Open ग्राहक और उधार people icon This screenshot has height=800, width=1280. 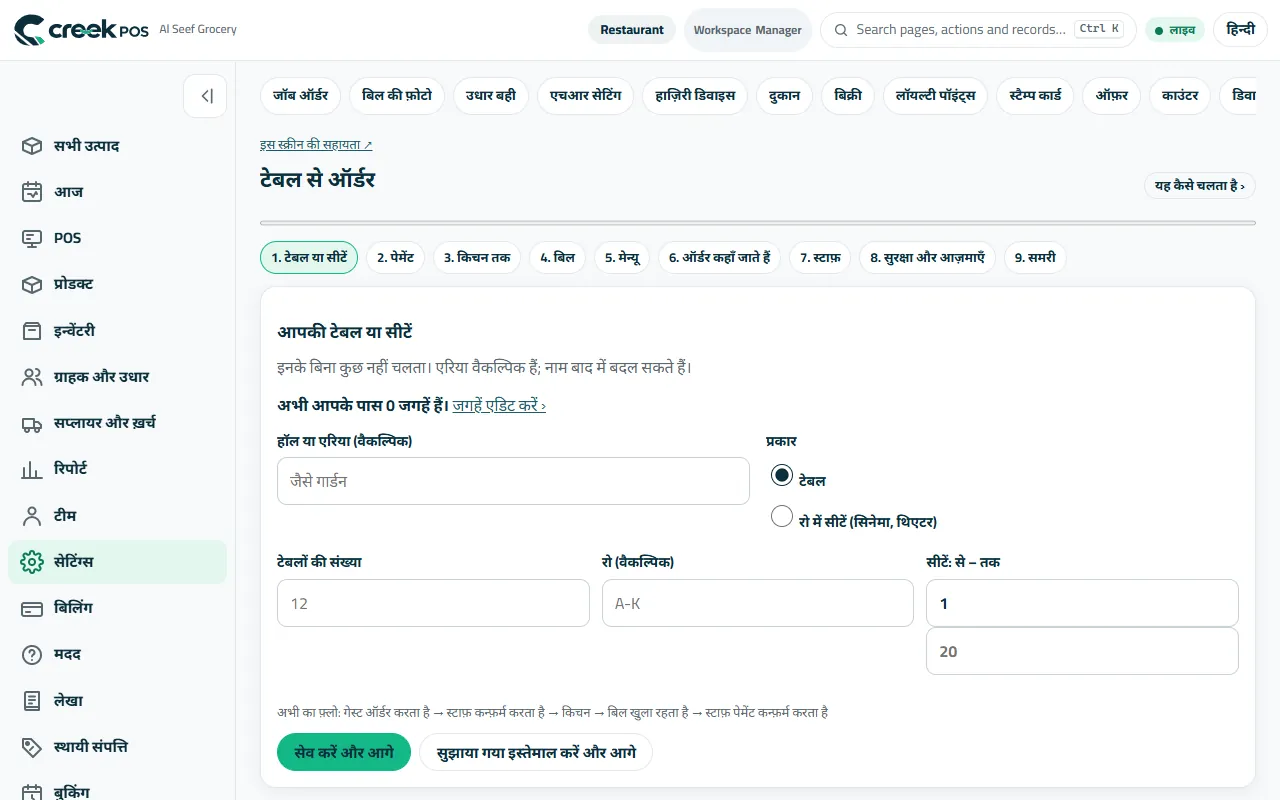click(32, 377)
